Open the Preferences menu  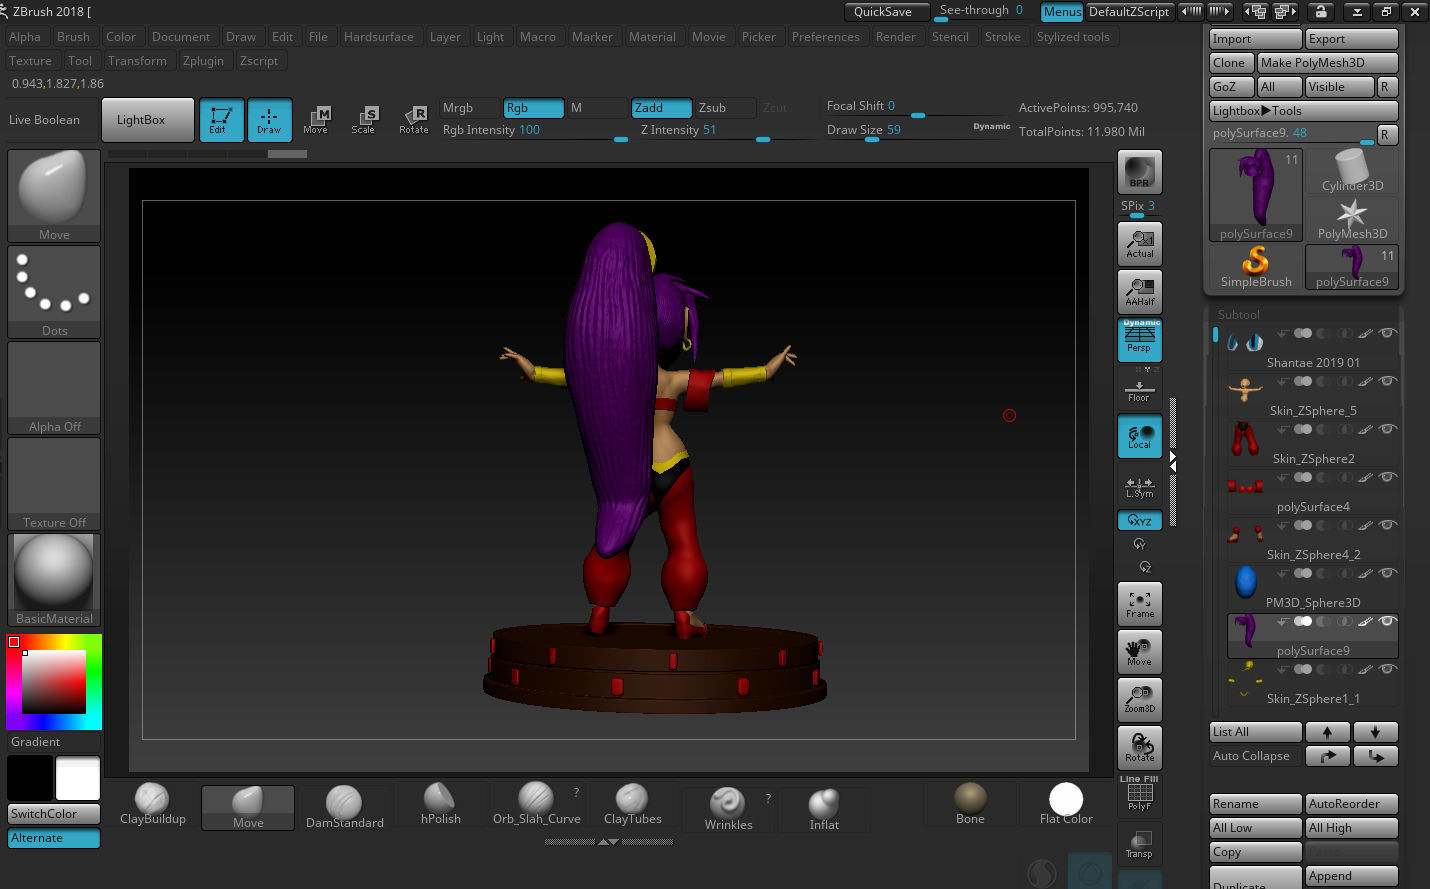825,37
